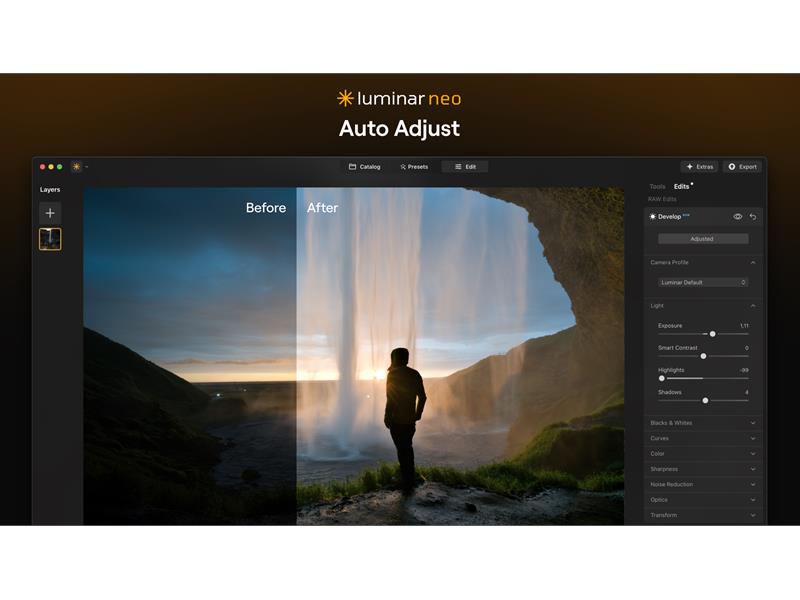
Task: Click the Shadows value field
Action: [x=746, y=392]
